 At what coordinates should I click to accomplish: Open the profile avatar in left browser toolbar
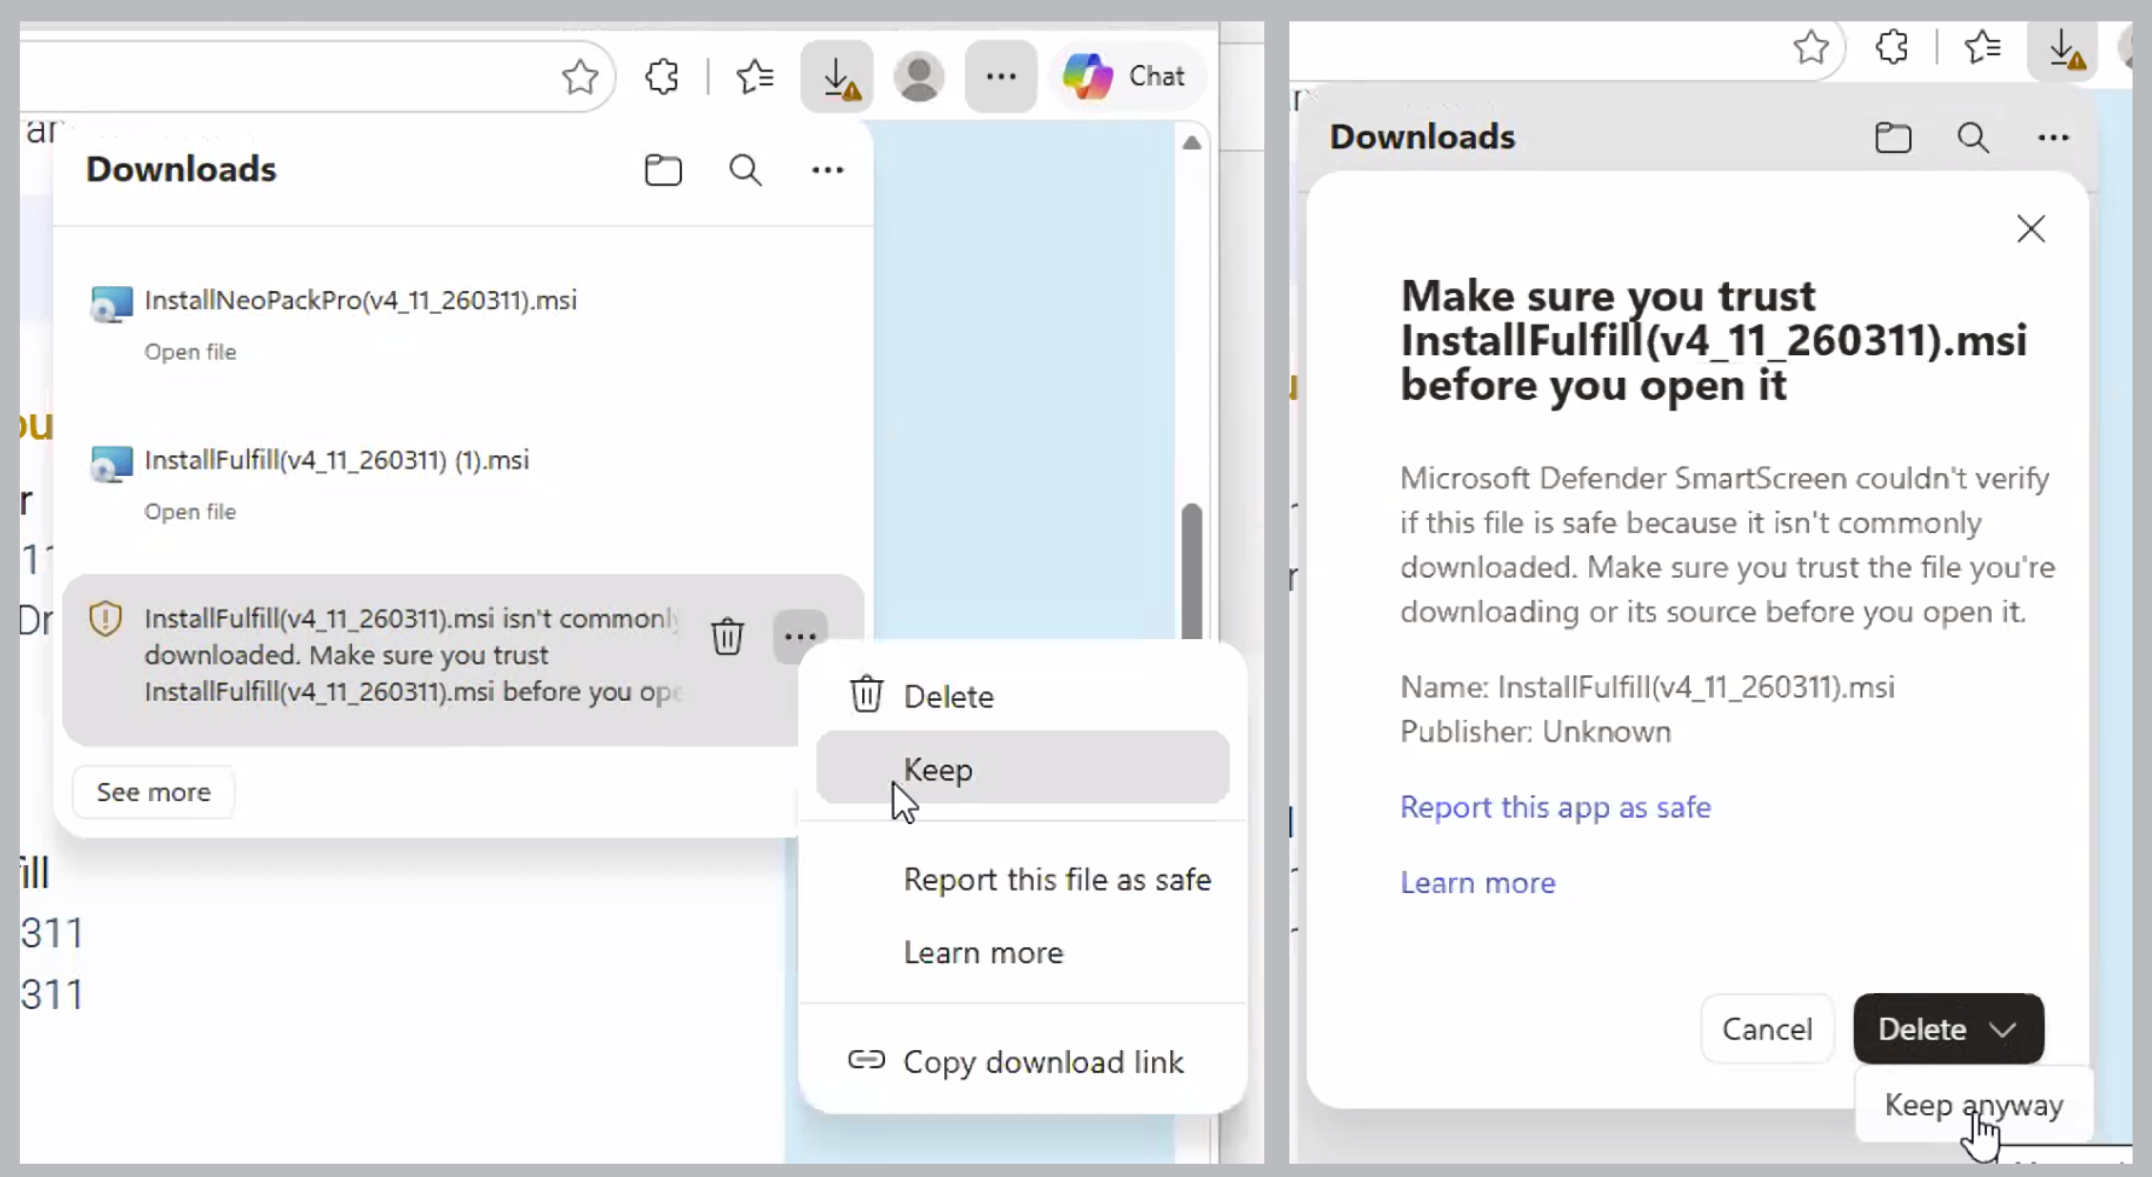pos(919,76)
